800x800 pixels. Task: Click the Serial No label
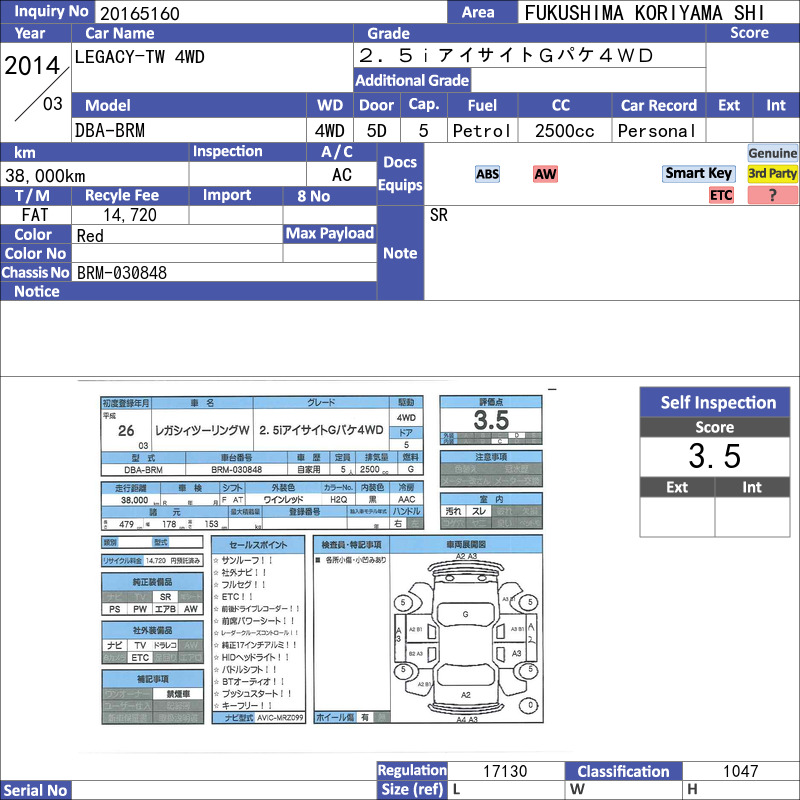(x=36, y=790)
